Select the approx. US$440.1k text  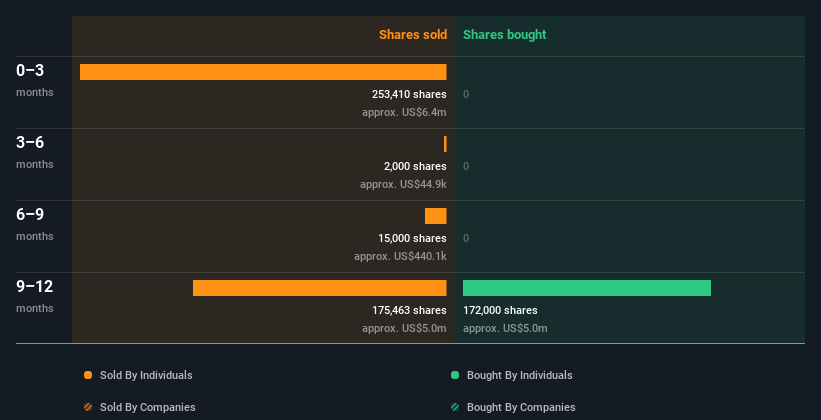point(400,256)
